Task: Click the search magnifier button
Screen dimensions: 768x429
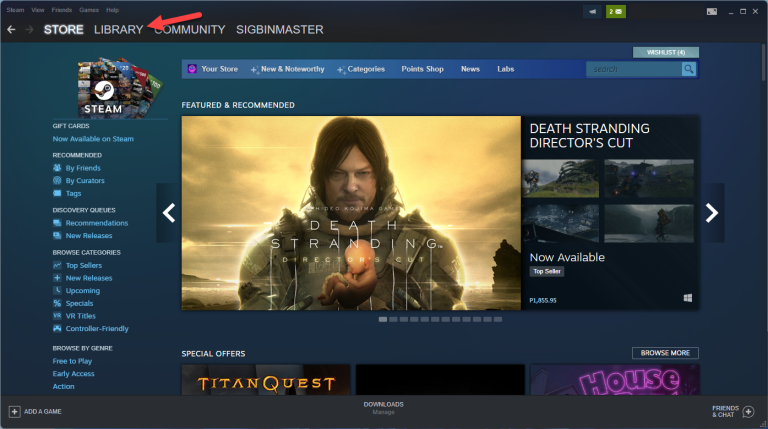Action: [689, 69]
